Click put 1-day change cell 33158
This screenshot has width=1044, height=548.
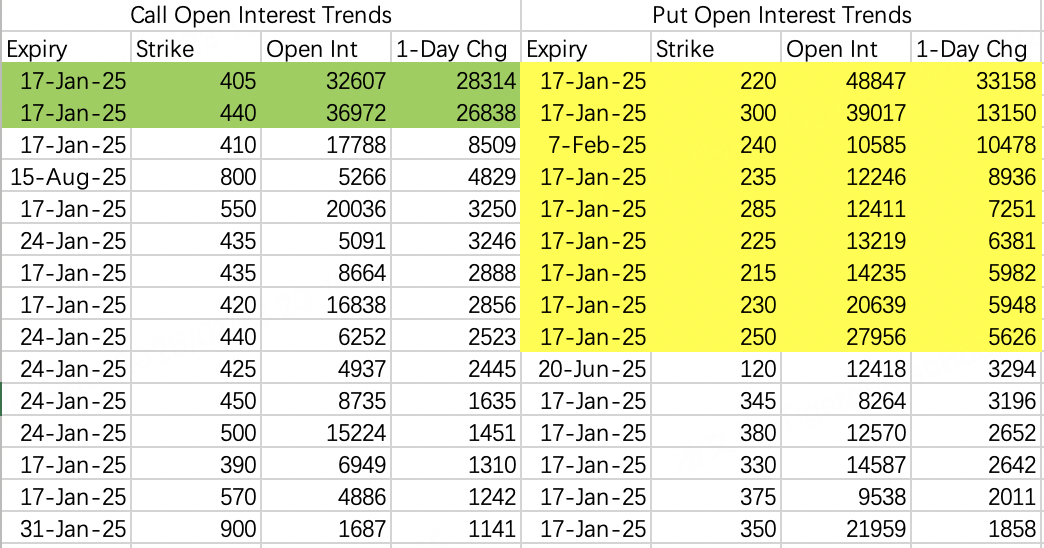tap(977, 81)
